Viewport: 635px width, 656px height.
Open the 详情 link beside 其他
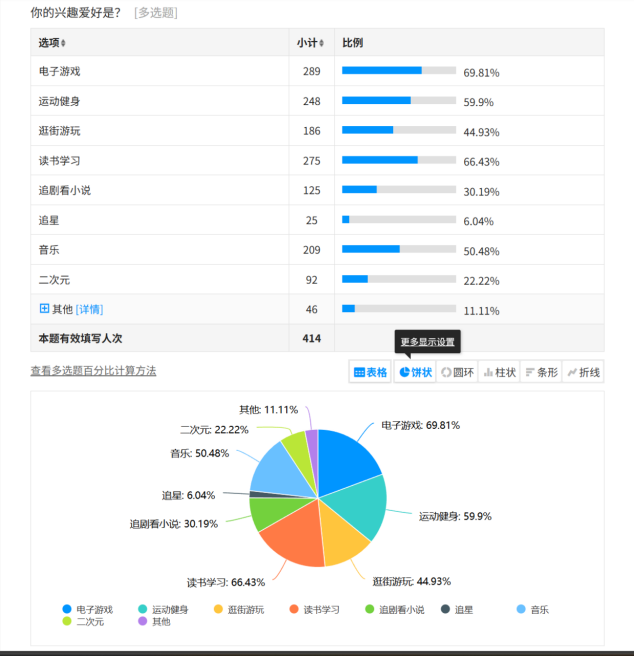click(89, 310)
